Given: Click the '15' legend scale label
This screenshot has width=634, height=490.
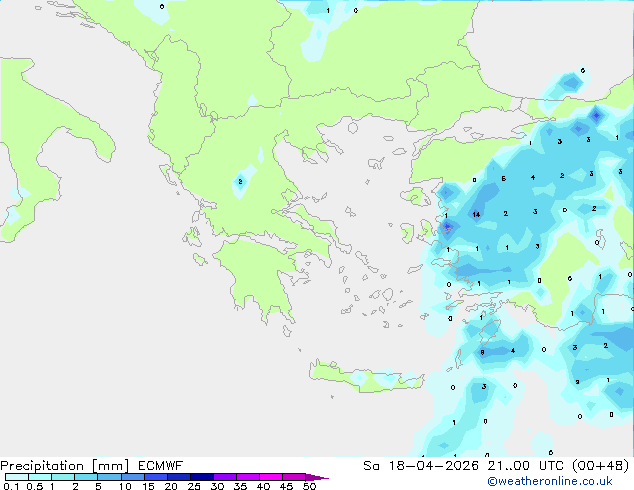Looking at the screenshot, I should pos(148,486).
